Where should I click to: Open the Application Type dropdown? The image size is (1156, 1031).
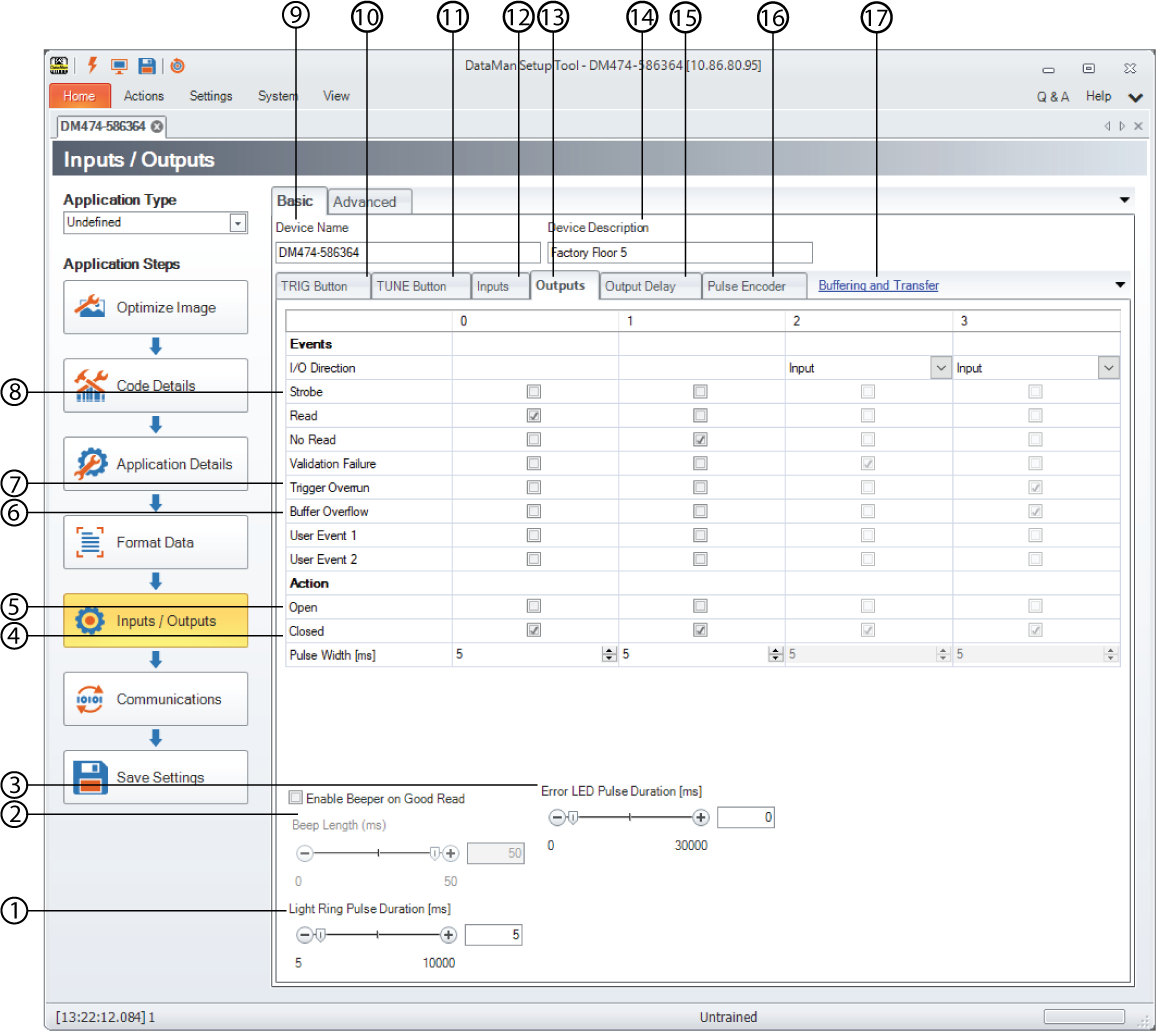point(238,223)
